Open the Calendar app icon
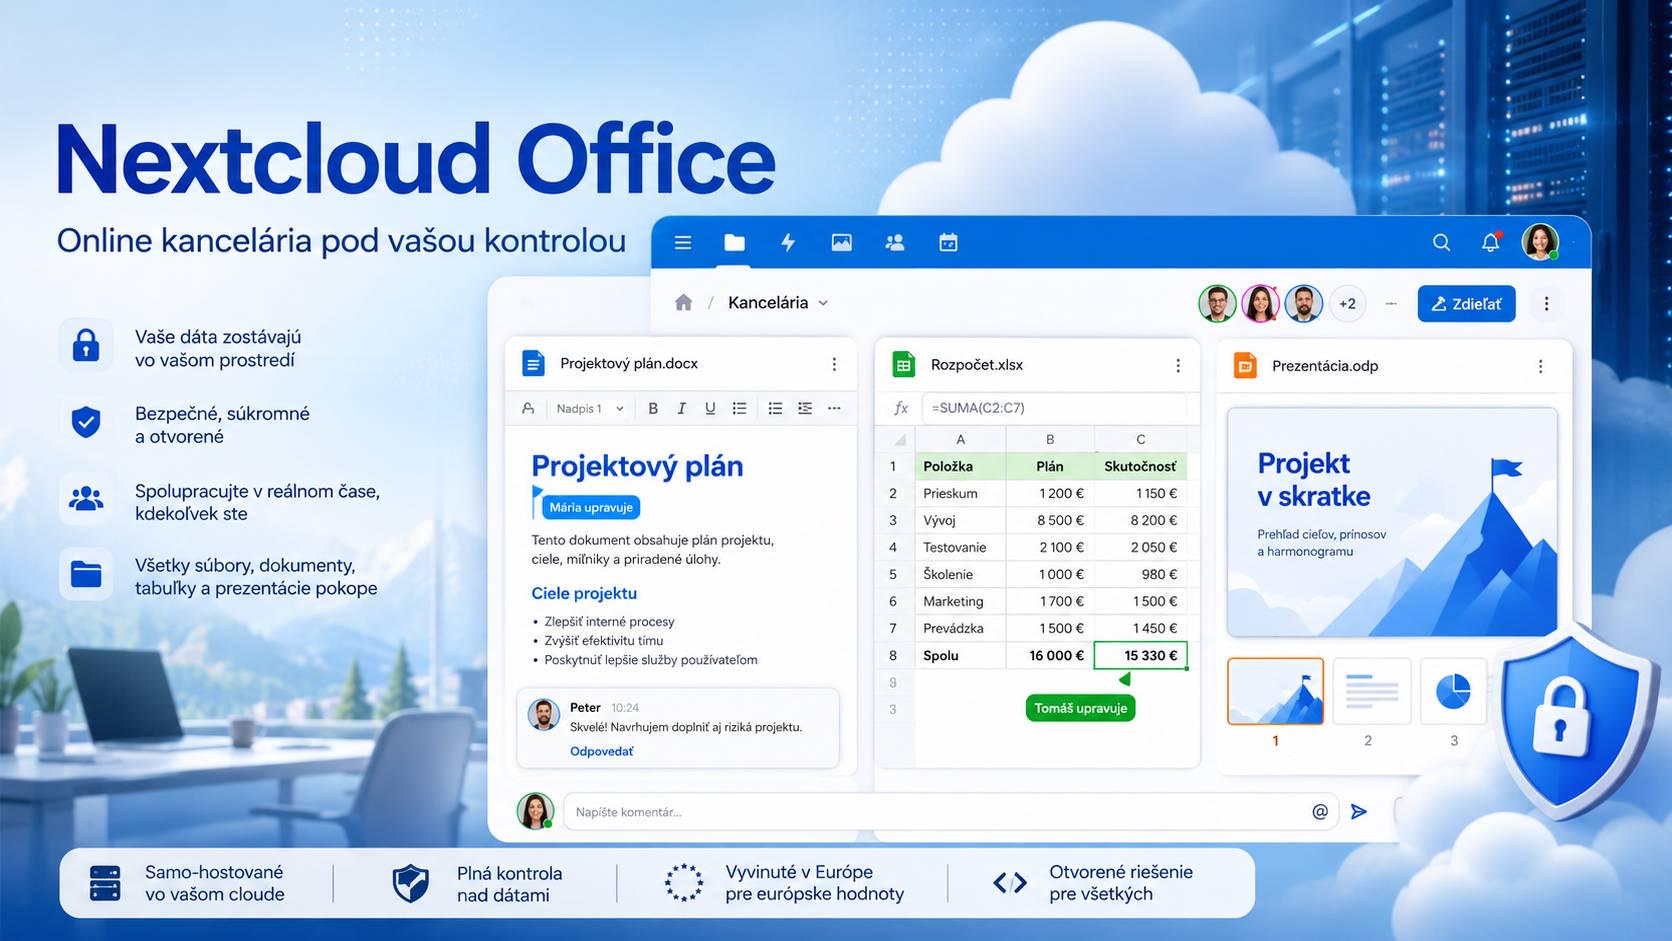1672x941 pixels. click(948, 243)
